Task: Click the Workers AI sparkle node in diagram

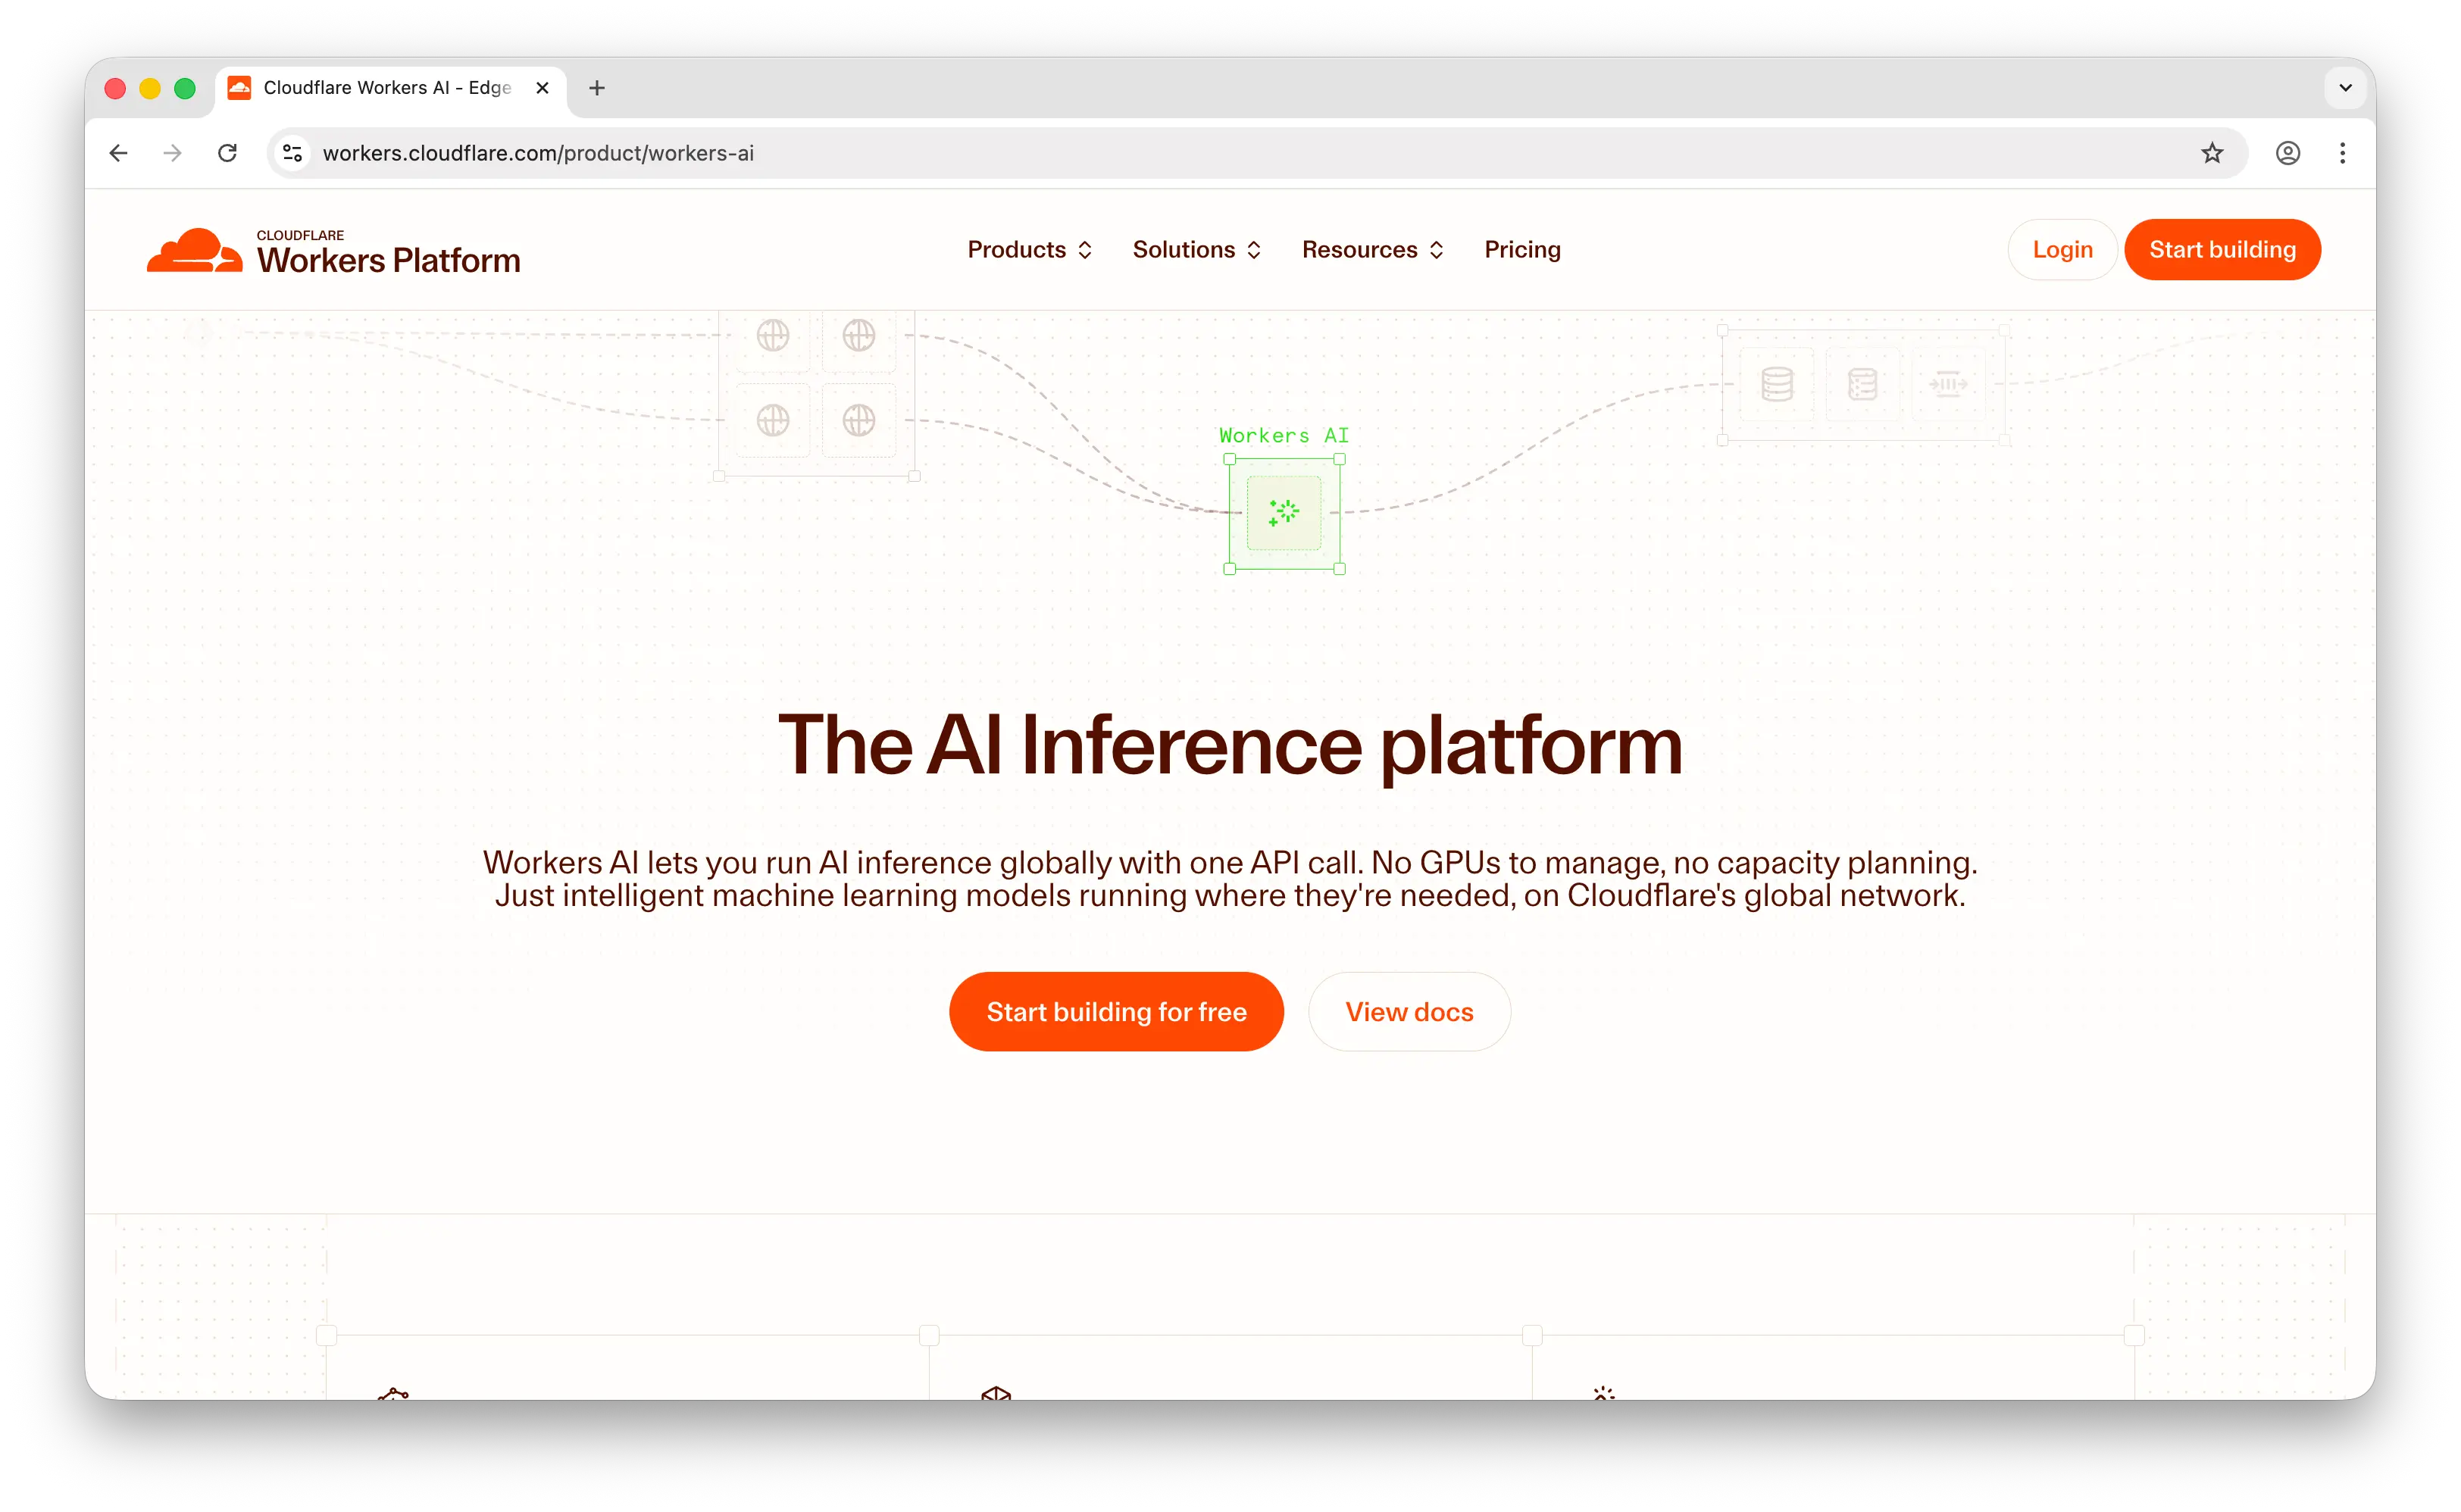Action: (x=1283, y=513)
